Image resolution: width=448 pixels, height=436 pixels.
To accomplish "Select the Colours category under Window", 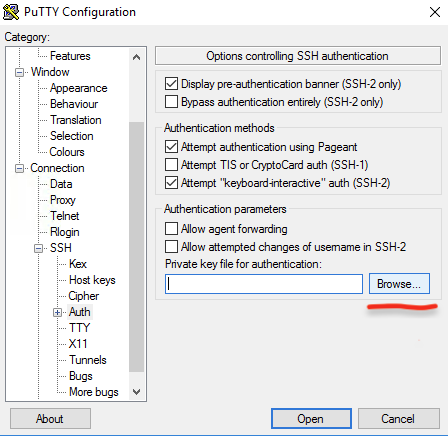I will tap(67, 152).
